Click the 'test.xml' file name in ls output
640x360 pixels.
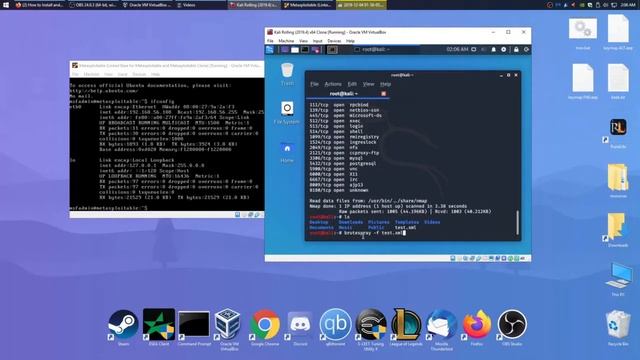click(x=405, y=227)
